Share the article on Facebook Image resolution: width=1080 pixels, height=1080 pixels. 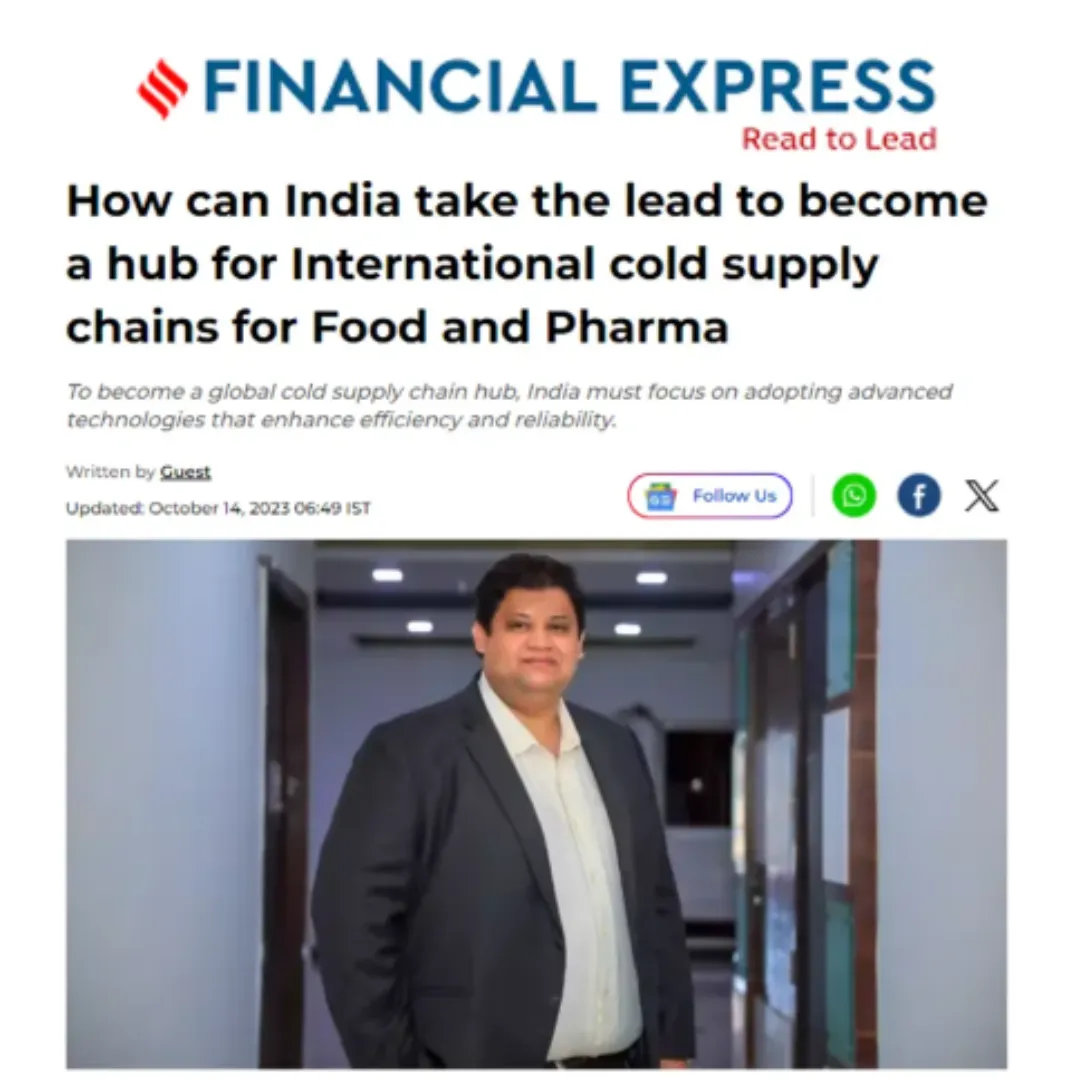coord(919,495)
